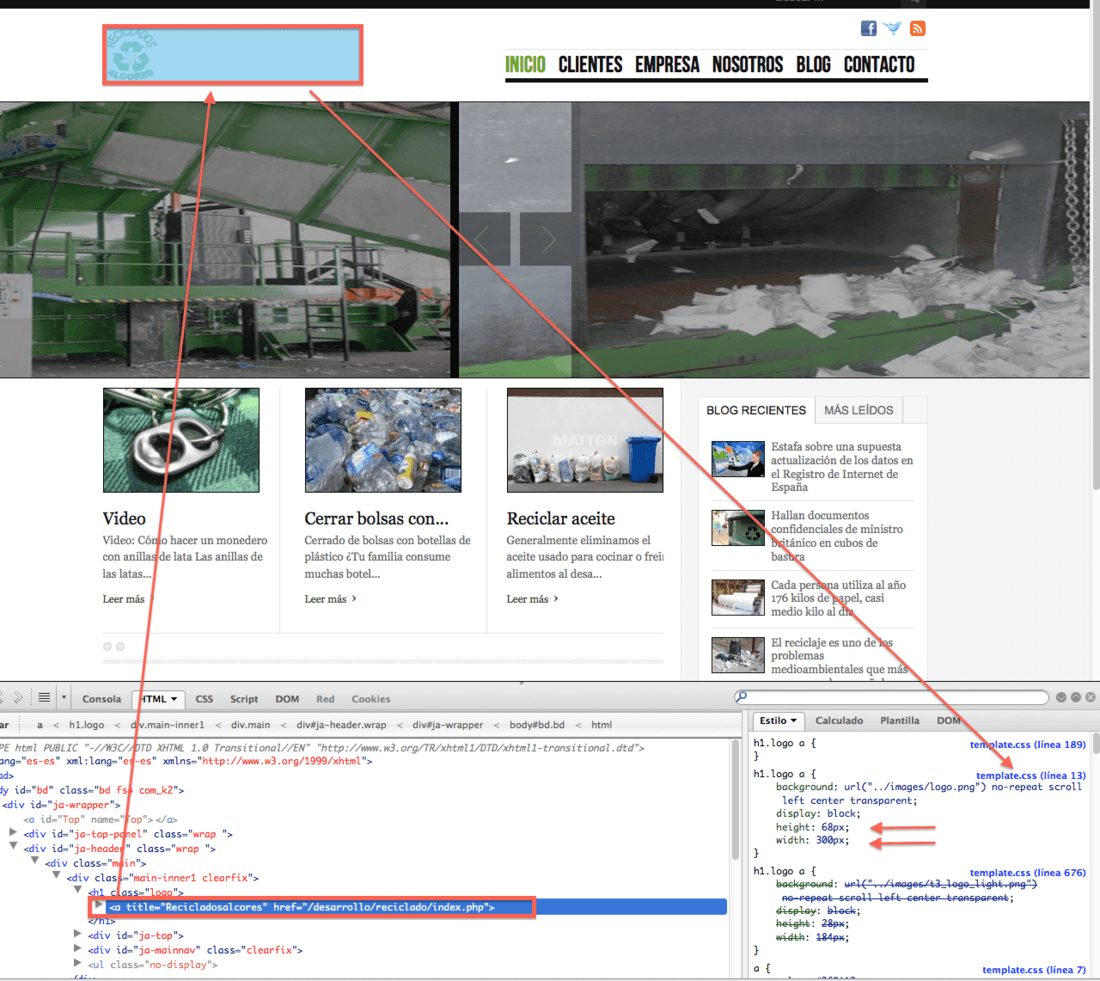Click the plastic bottles article thumbnail
The height and width of the screenshot is (981, 1100).
(x=383, y=440)
